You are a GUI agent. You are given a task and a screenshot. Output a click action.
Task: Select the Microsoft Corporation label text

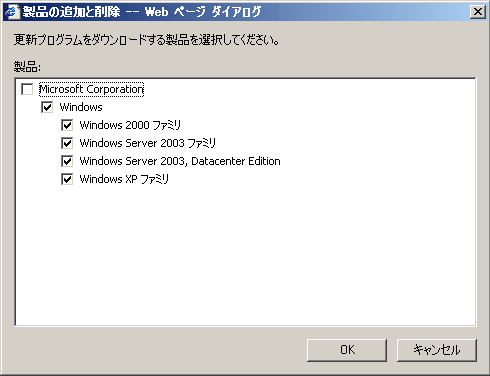91,89
